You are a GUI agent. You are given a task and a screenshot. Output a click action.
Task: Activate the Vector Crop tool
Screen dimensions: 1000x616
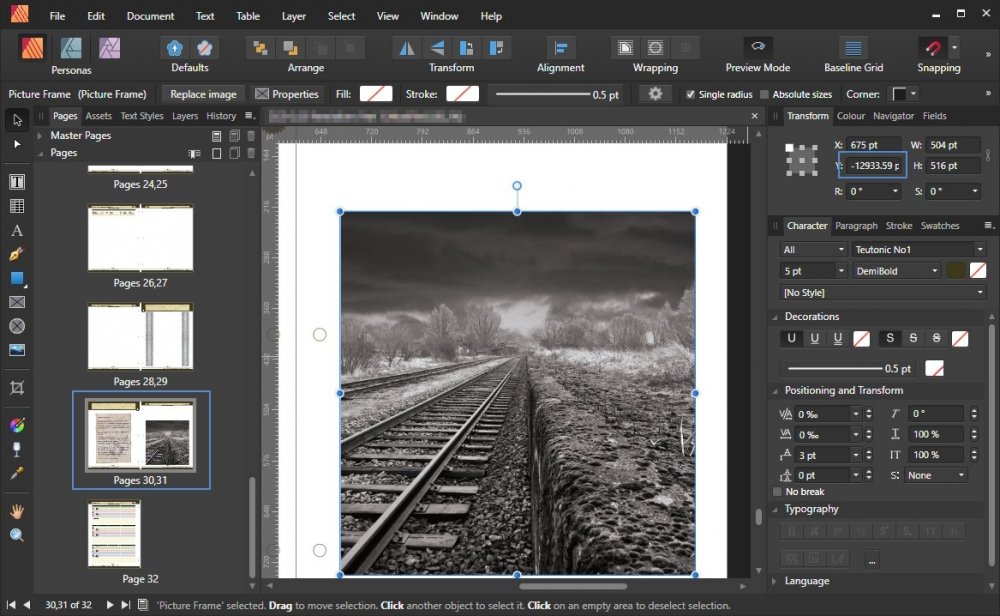point(16,387)
